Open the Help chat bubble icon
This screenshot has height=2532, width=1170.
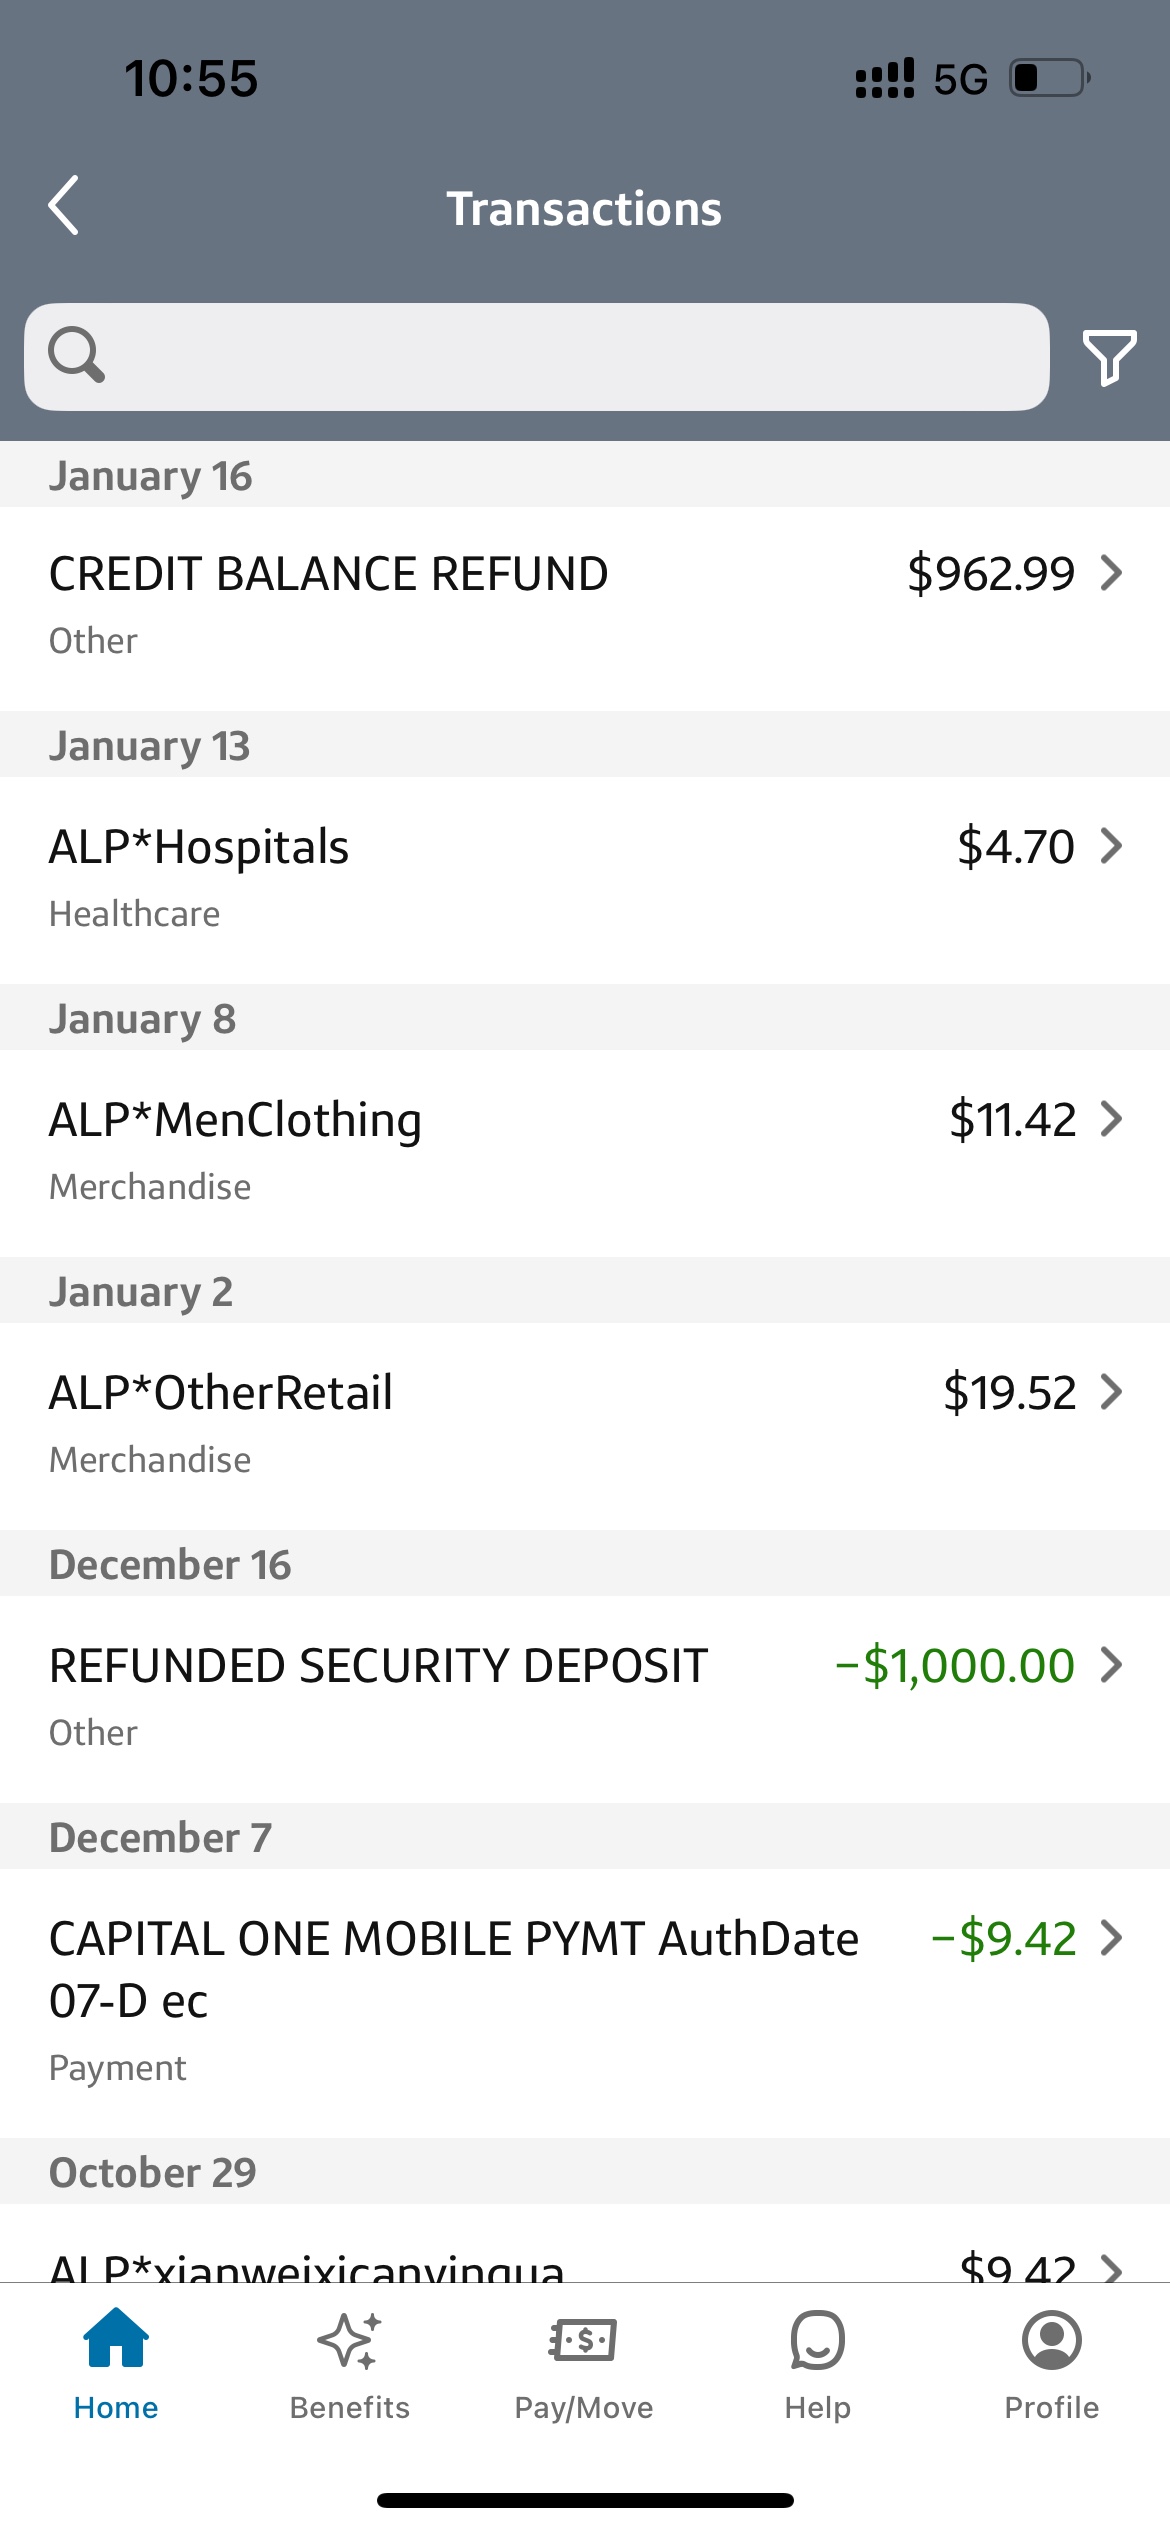[817, 2340]
